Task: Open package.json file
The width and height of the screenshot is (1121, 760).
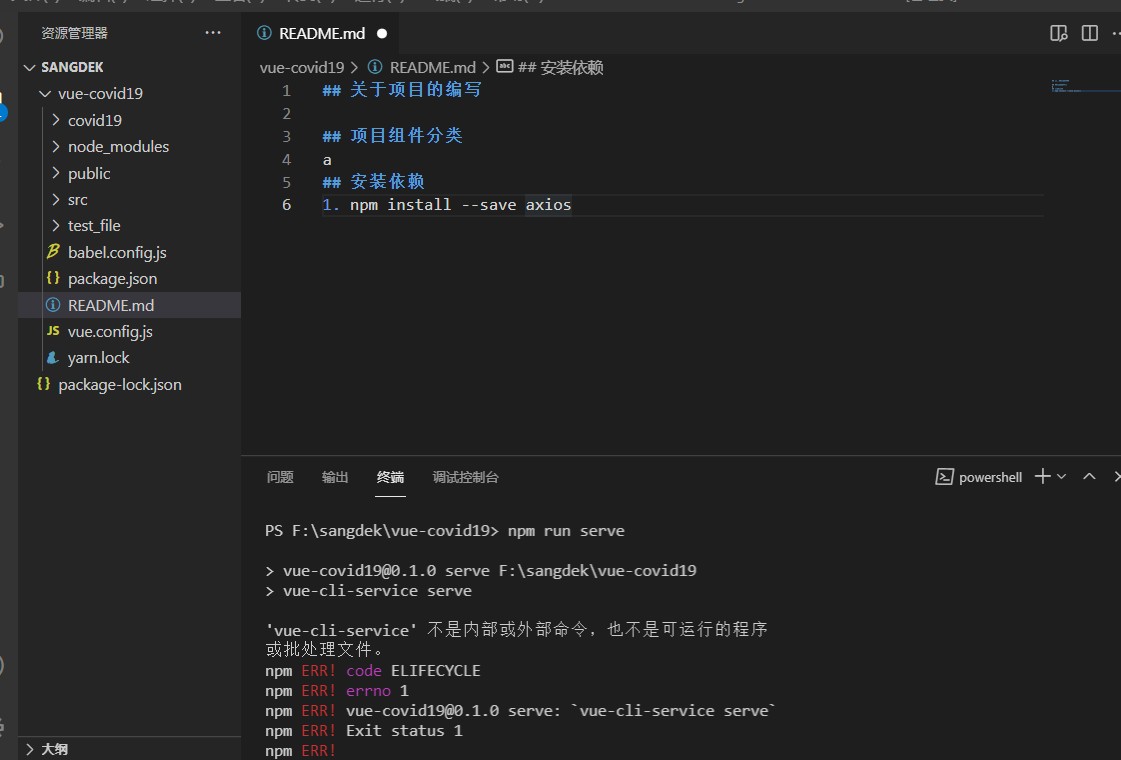Action: (x=112, y=279)
